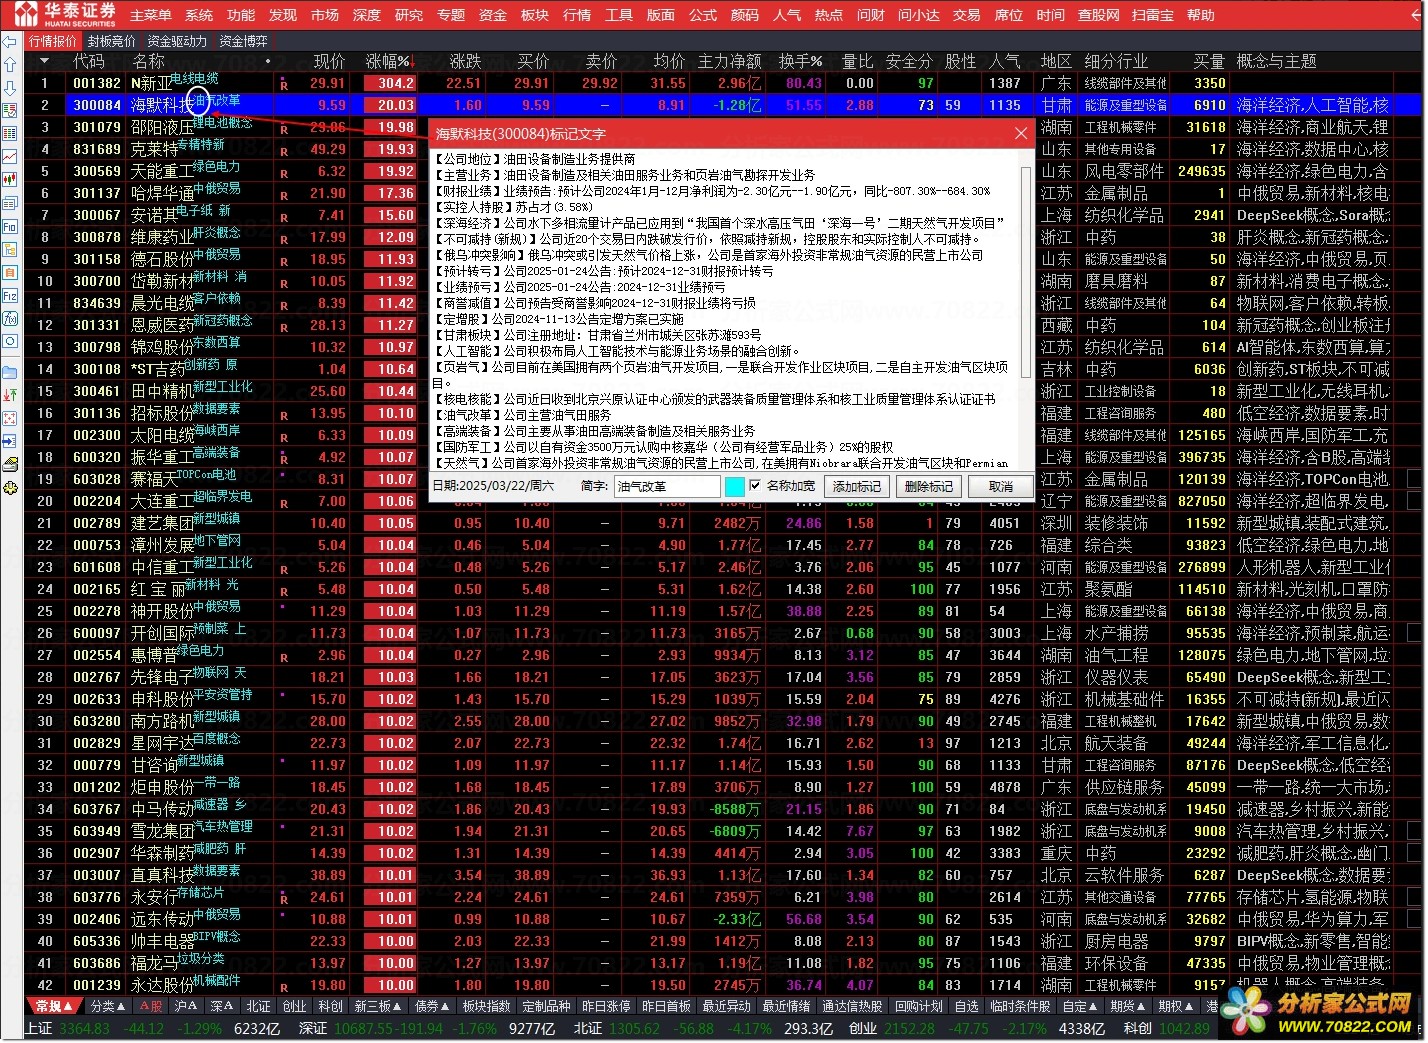Click the dialog's vertical scrollbar

(x=1026, y=270)
